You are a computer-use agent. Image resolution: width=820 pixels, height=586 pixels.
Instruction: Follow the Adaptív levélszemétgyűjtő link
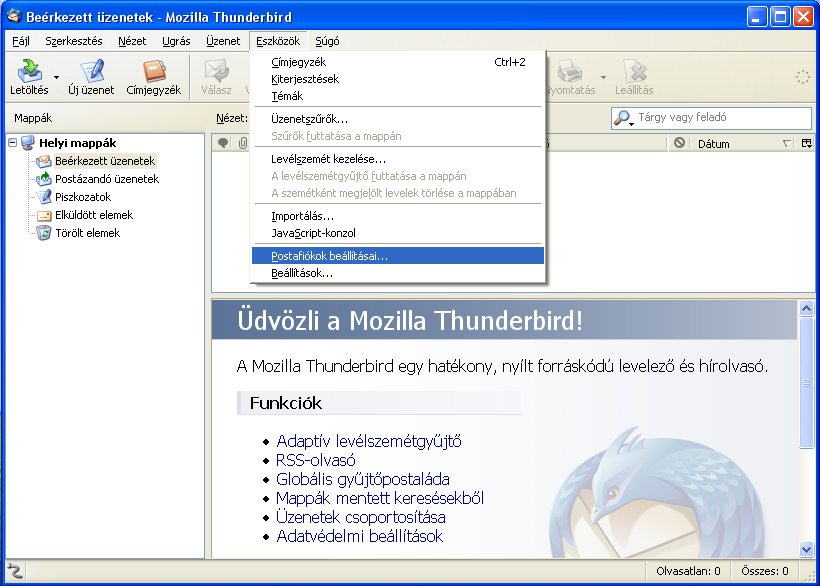tap(369, 441)
